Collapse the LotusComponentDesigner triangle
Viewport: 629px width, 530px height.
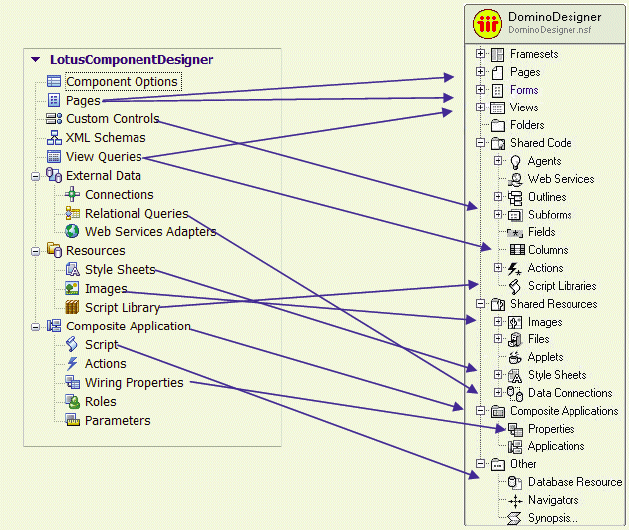[36, 59]
